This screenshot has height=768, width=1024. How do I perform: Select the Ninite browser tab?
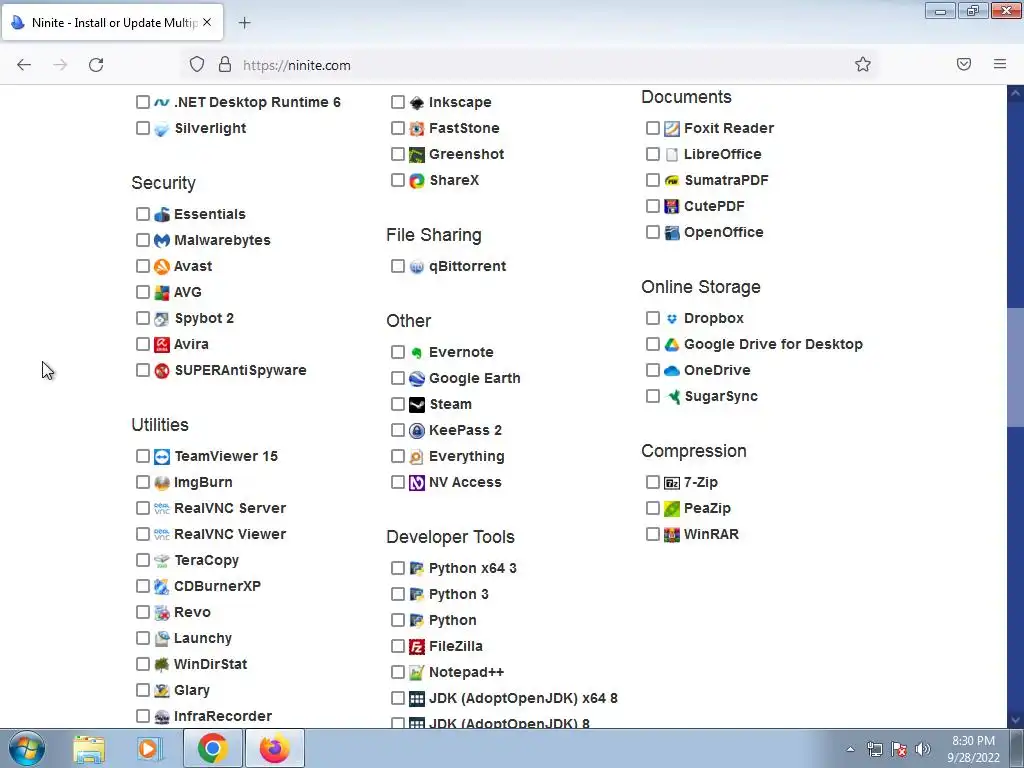click(112, 22)
